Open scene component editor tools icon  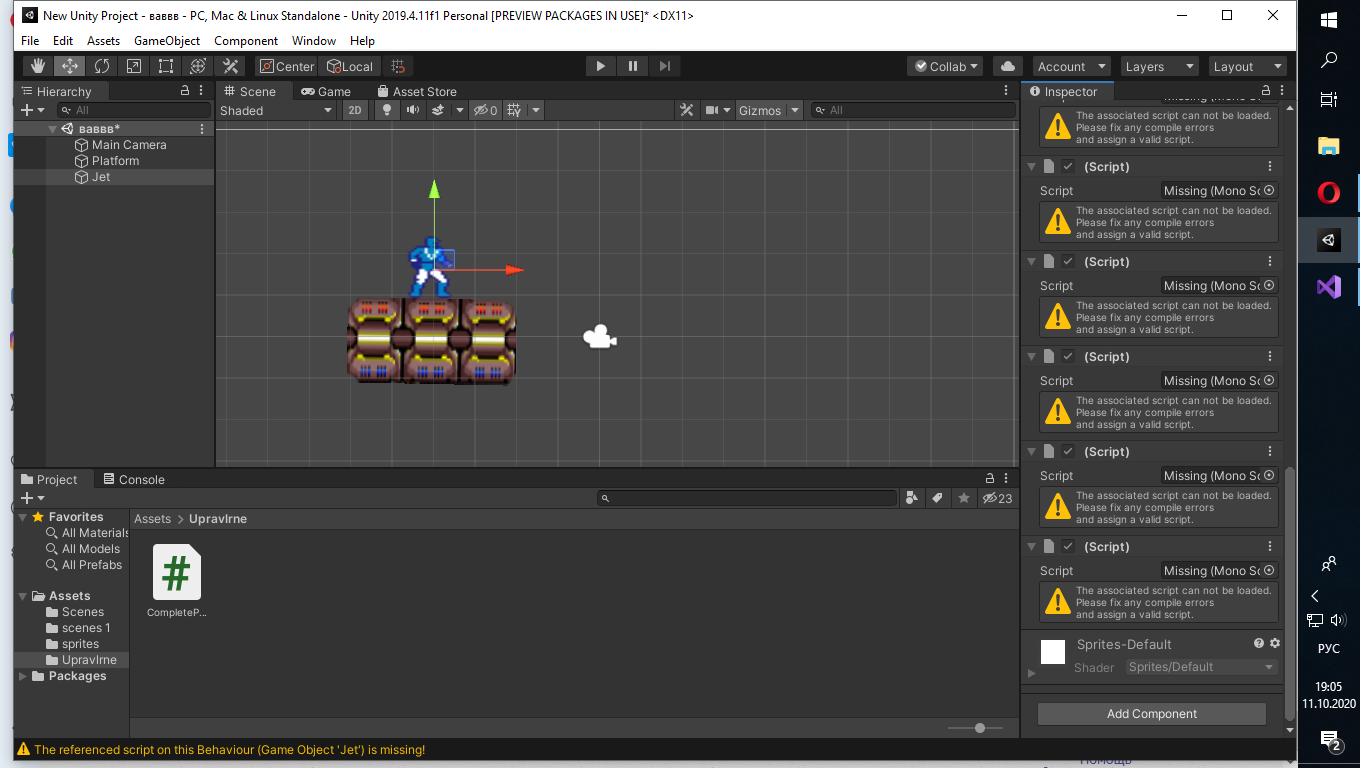[686, 110]
